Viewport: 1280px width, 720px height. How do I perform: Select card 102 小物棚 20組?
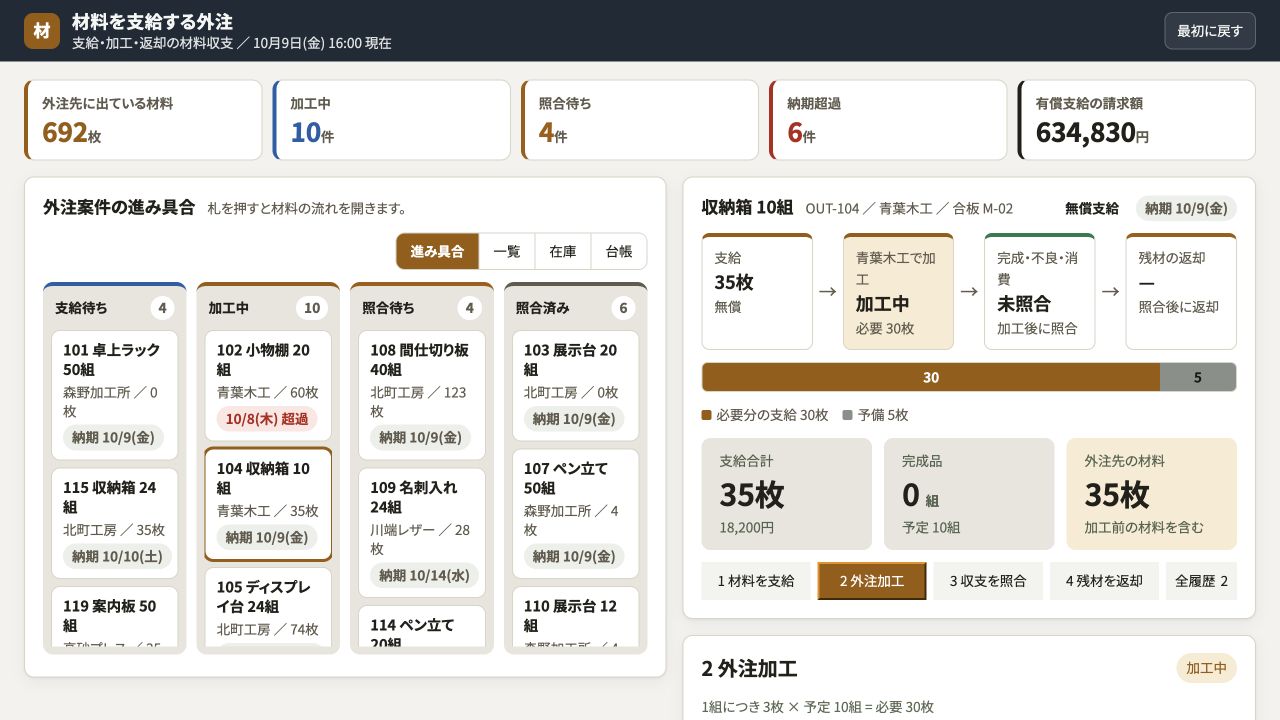click(x=268, y=385)
